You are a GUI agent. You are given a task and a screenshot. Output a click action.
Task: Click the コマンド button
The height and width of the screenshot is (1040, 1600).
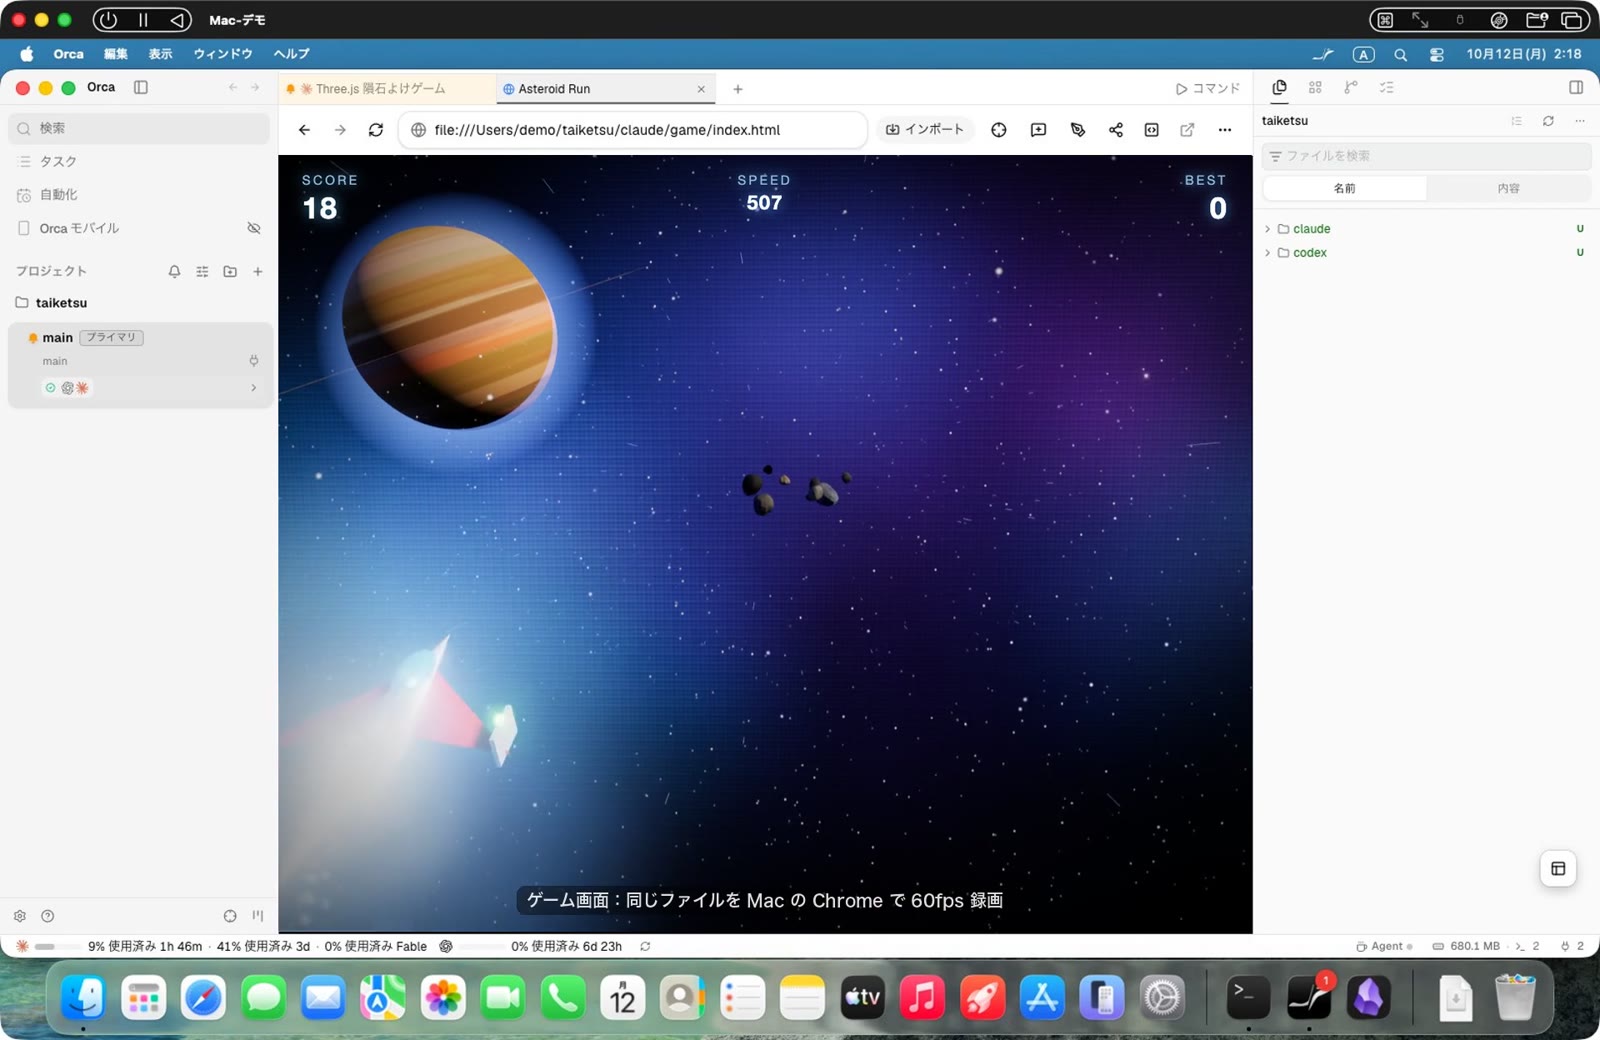click(1208, 89)
